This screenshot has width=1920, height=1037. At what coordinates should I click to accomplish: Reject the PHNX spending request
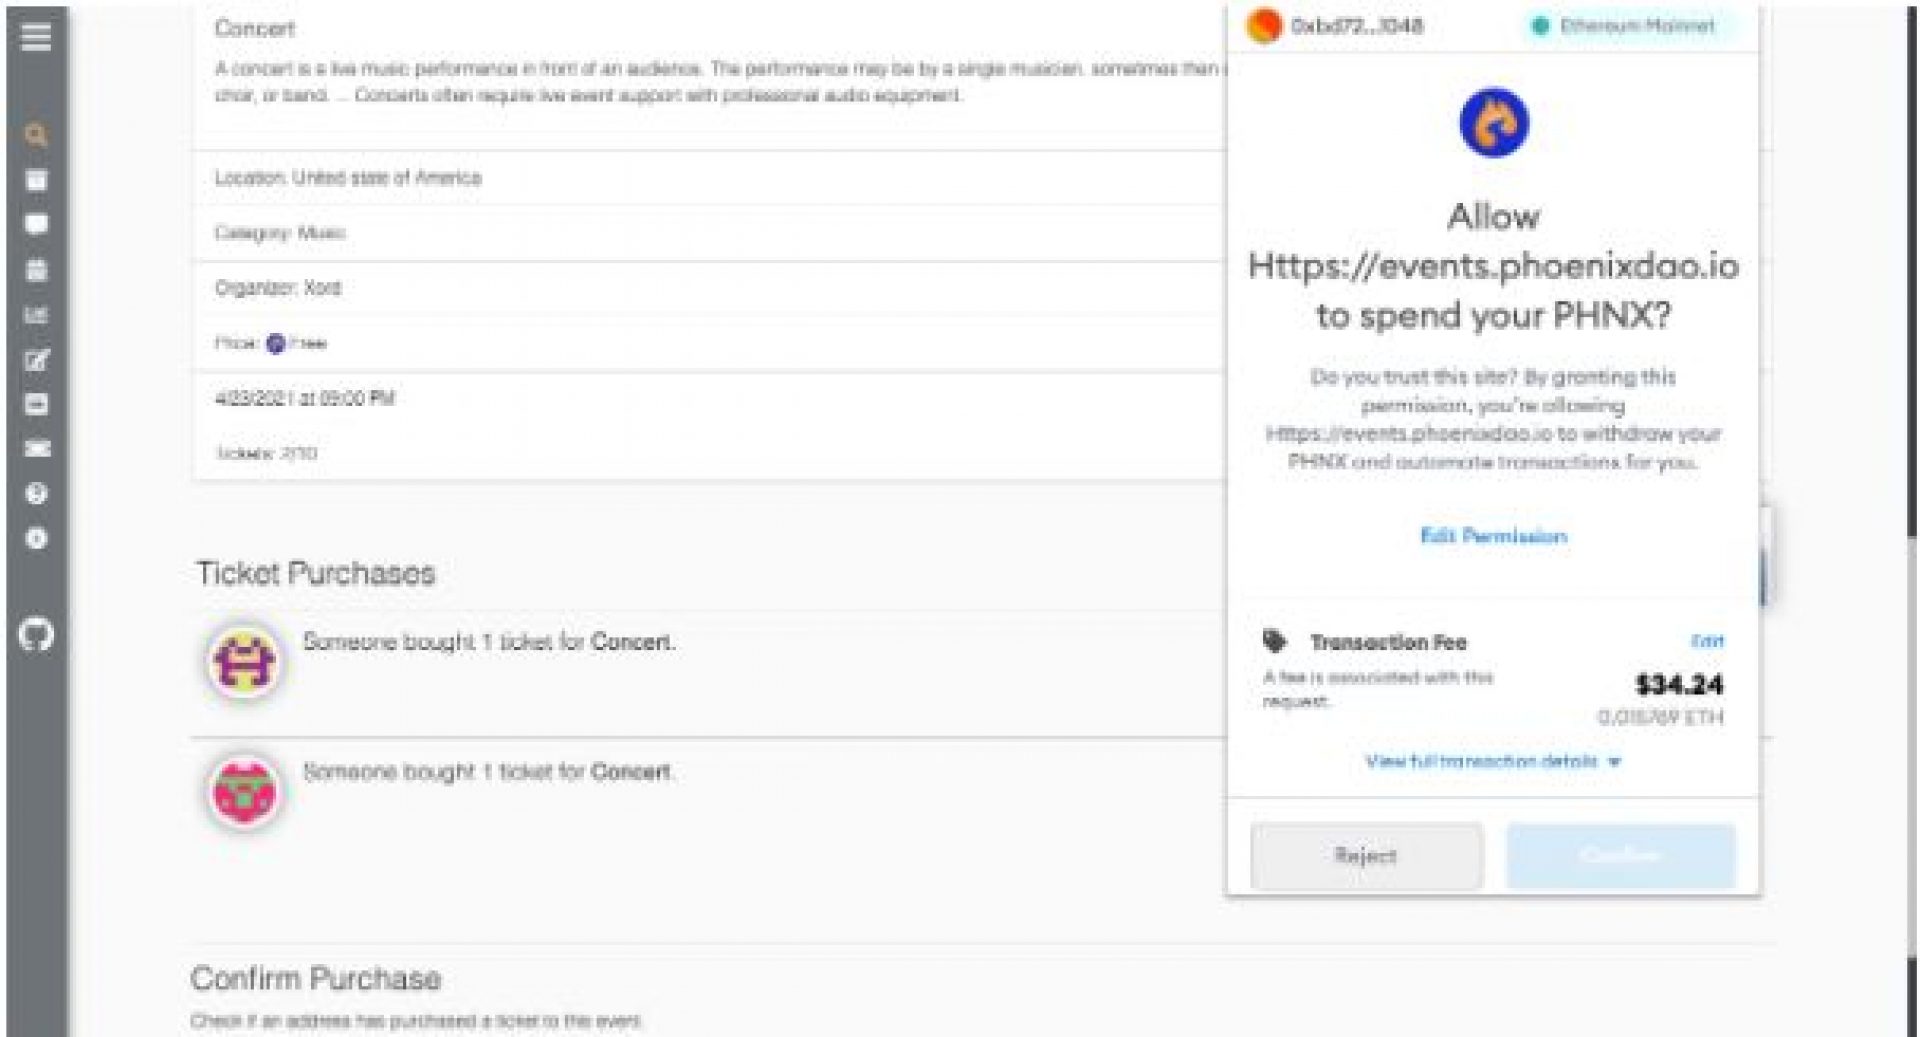1366,856
